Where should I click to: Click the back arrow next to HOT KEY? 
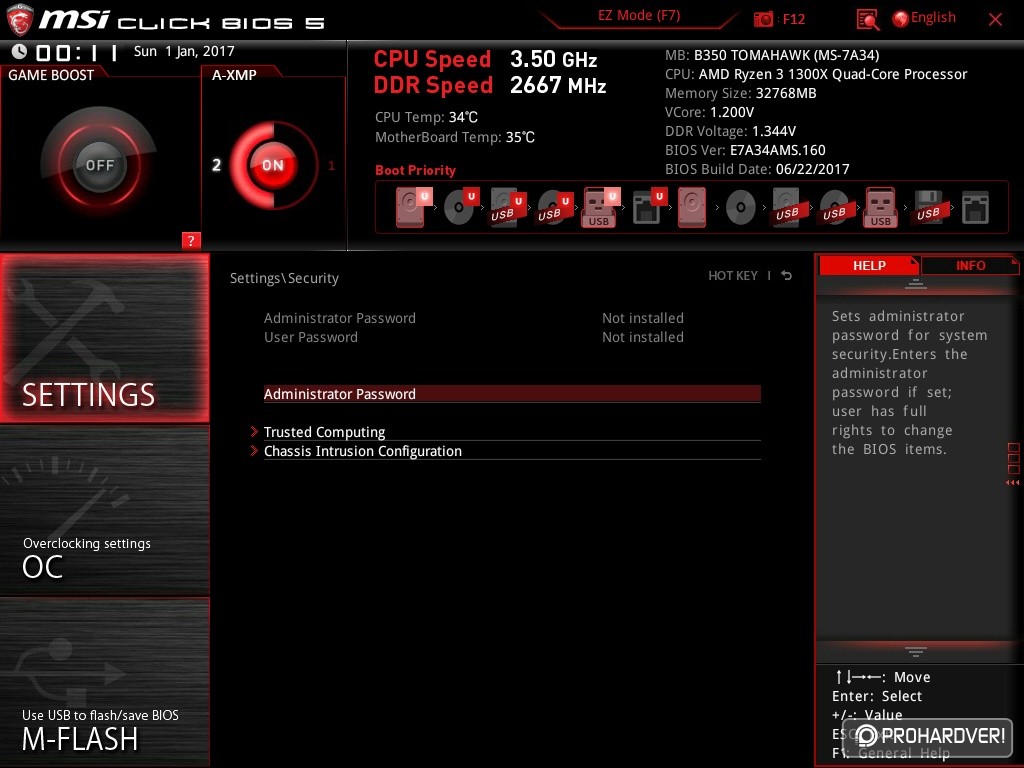[x=787, y=276]
